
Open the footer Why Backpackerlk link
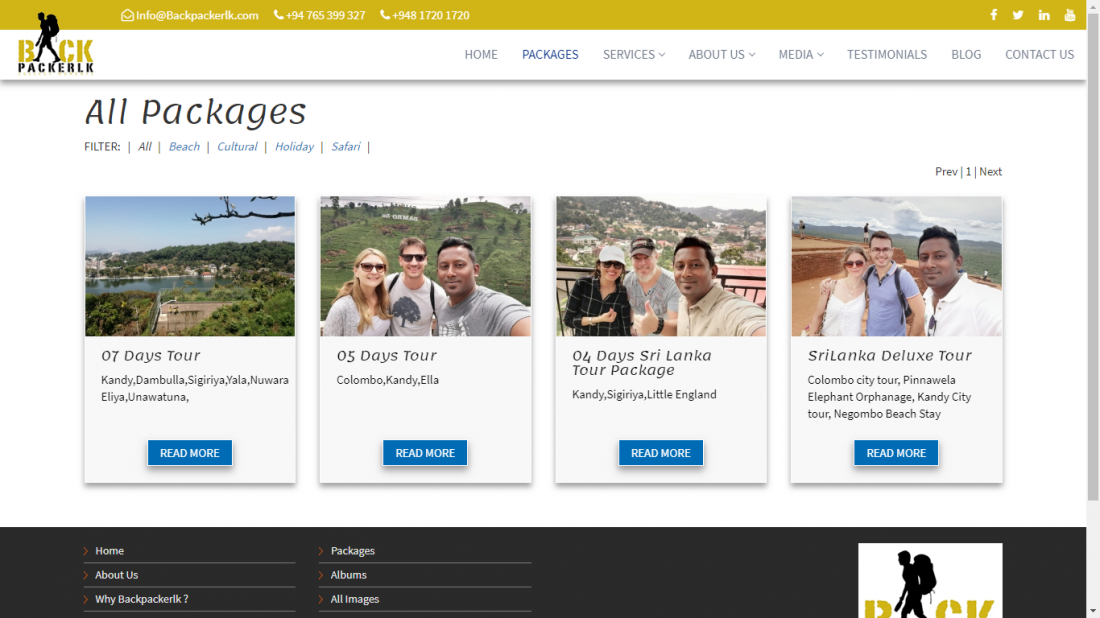coord(142,599)
